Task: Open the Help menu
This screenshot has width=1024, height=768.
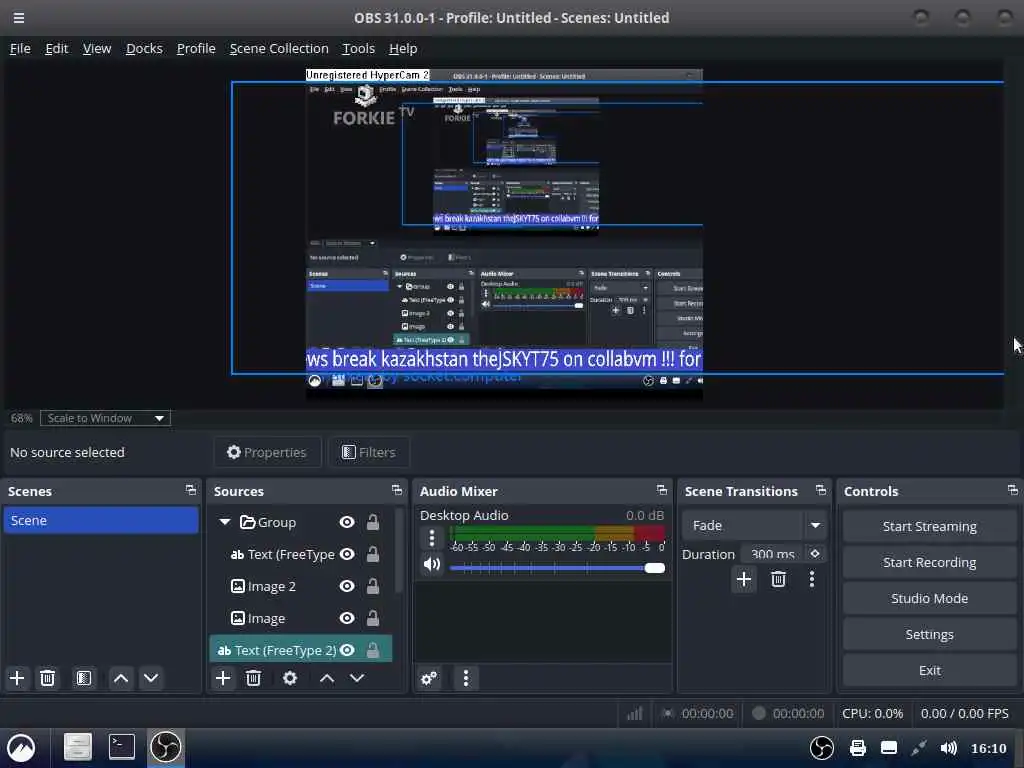Action: (403, 48)
